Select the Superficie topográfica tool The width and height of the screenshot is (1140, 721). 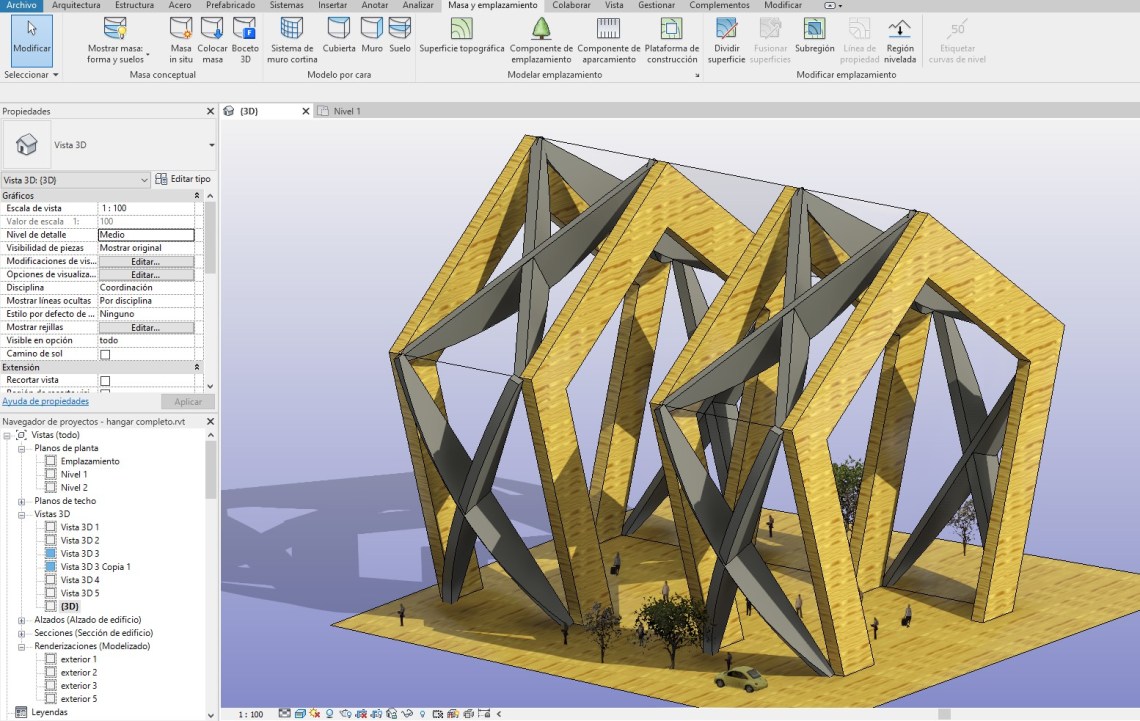tap(461, 29)
